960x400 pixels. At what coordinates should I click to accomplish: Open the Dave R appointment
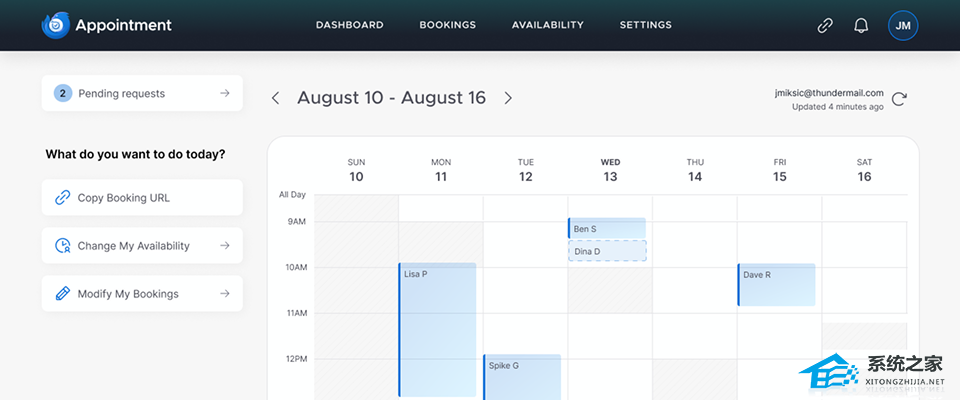tap(777, 284)
